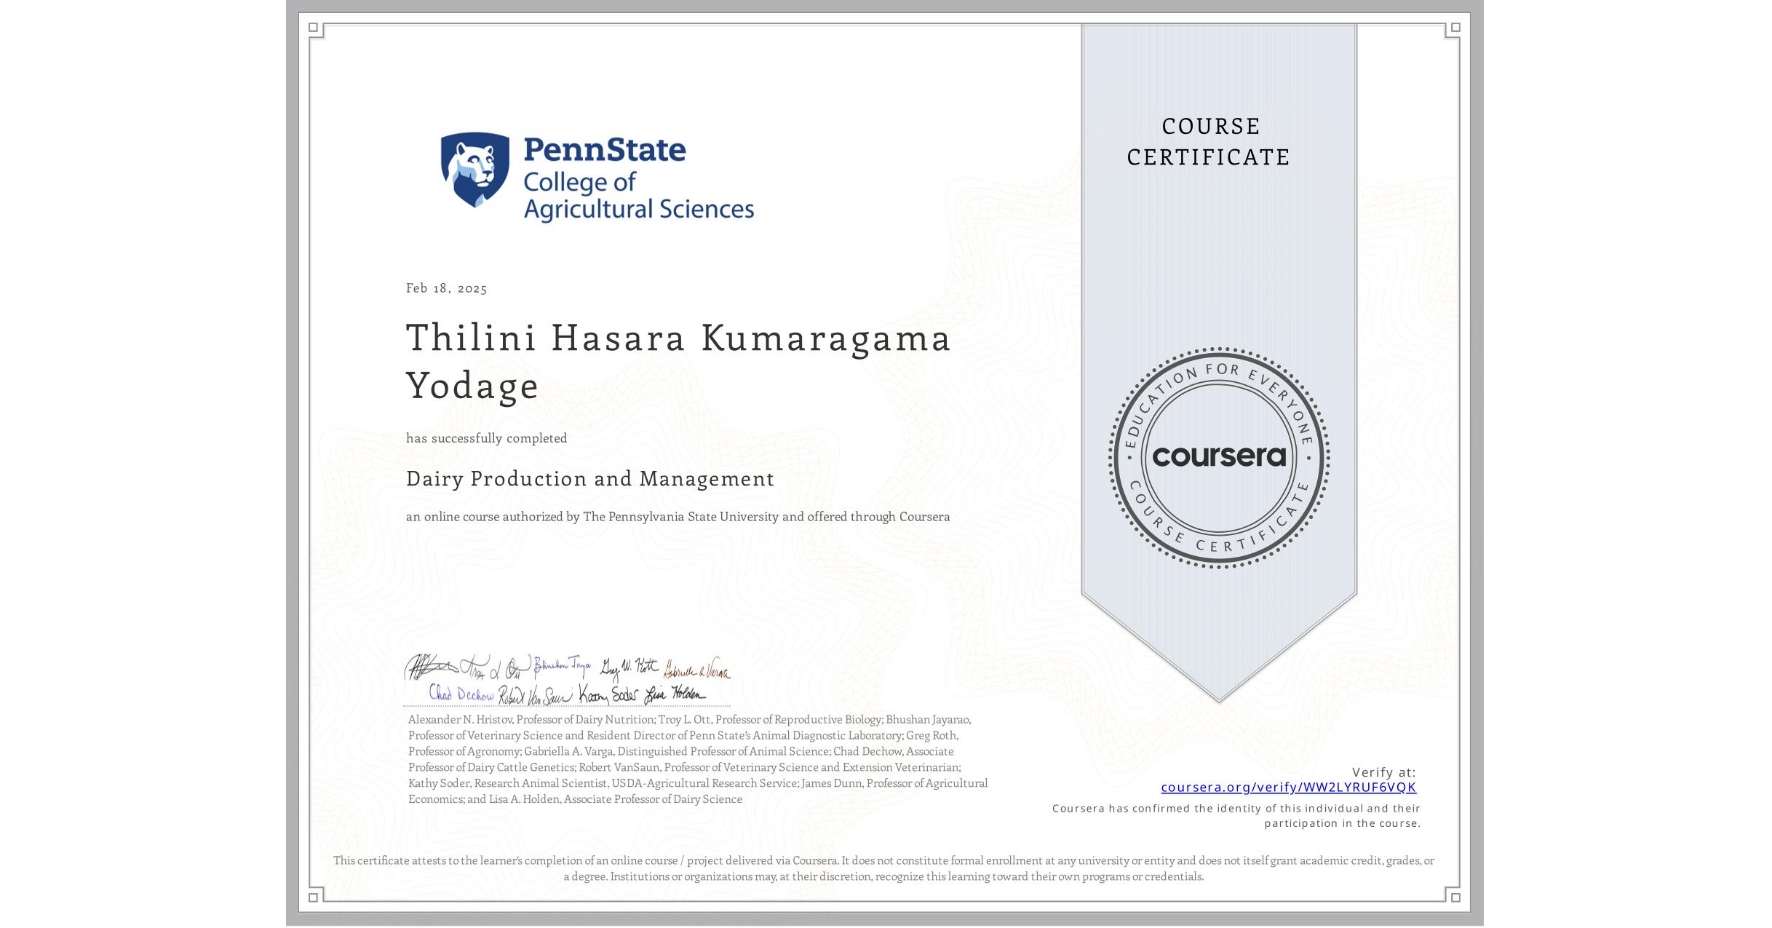1772x928 pixels.
Task: Click the coursera wordmark inside the seal
Action: pos(1218,457)
